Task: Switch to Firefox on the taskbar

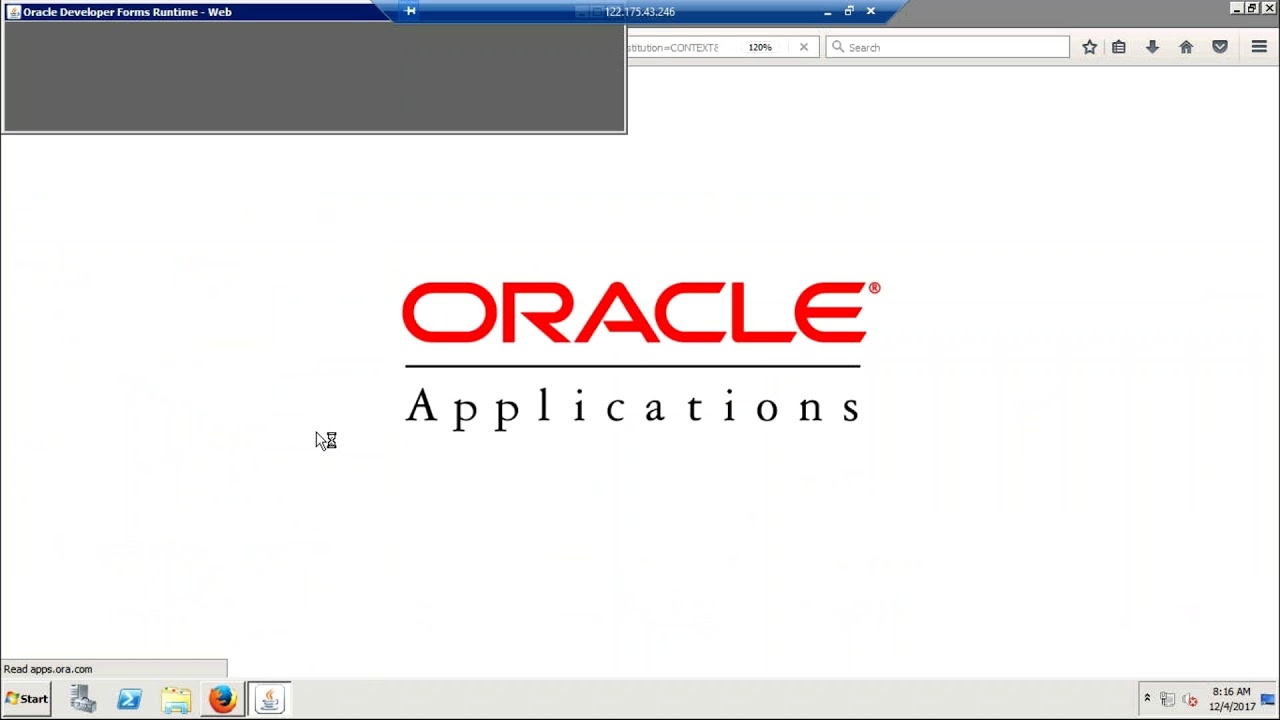Action: [222, 699]
